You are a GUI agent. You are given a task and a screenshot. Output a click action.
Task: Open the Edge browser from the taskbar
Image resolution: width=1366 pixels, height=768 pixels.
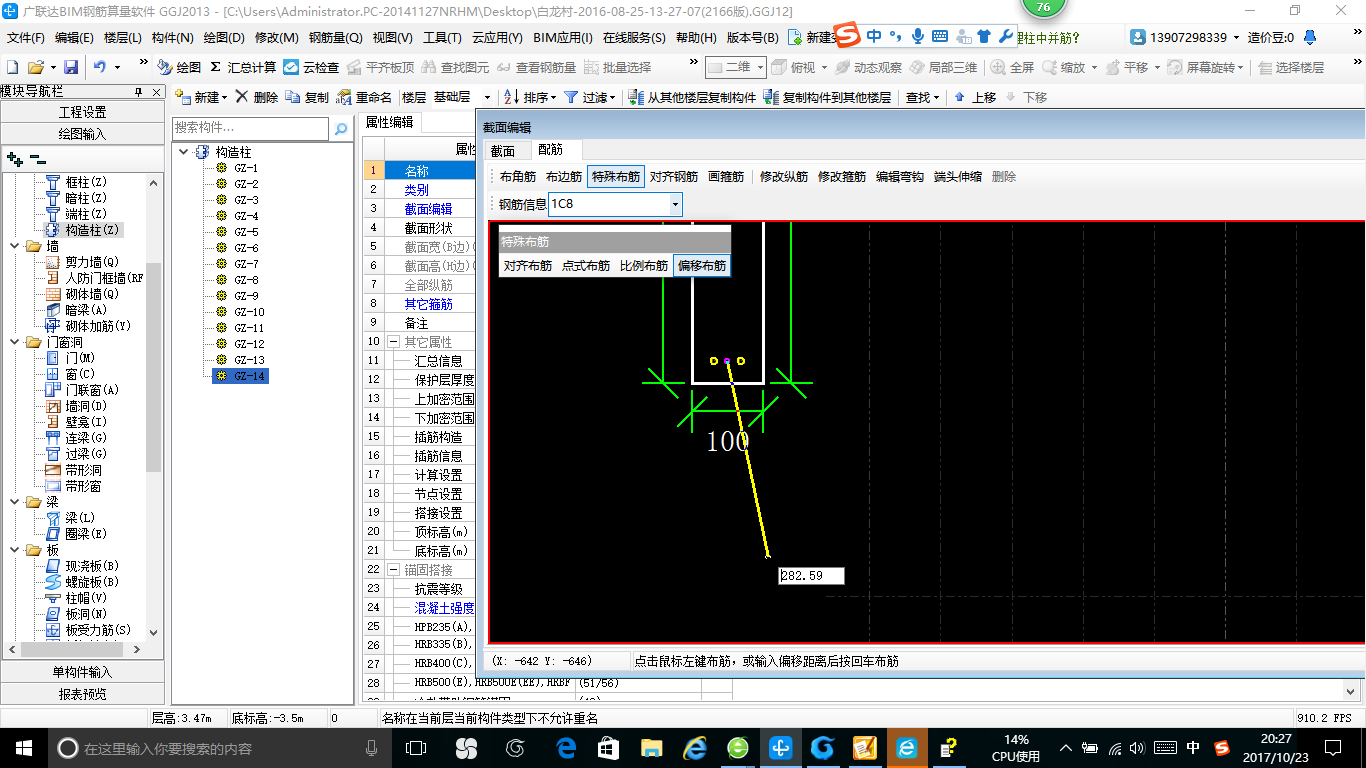click(x=566, y=748)
